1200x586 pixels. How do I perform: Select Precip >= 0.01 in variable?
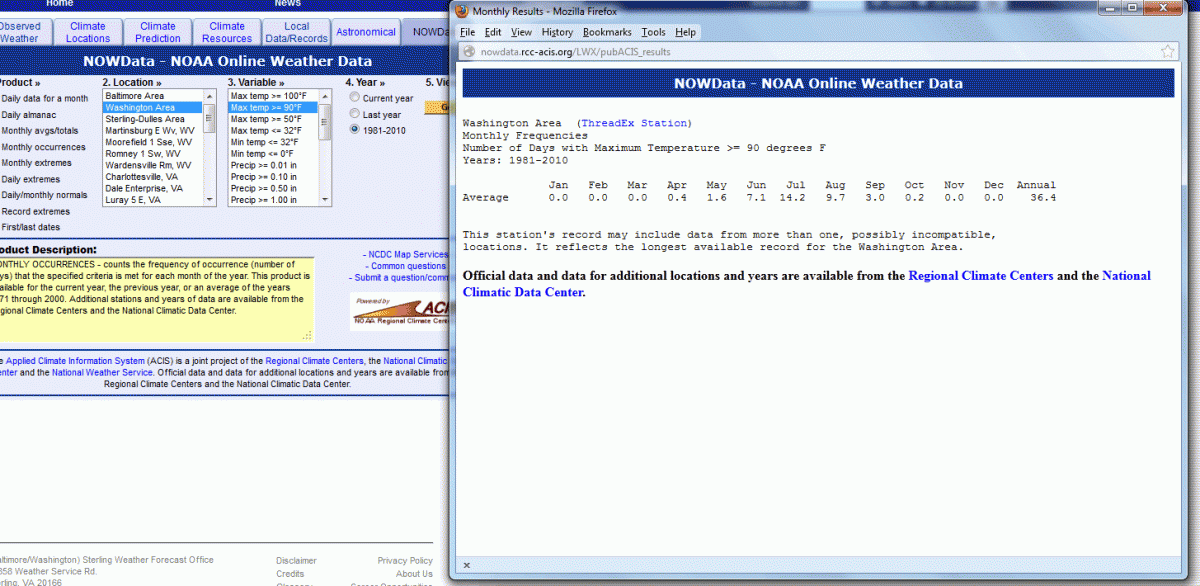(274, 165)
